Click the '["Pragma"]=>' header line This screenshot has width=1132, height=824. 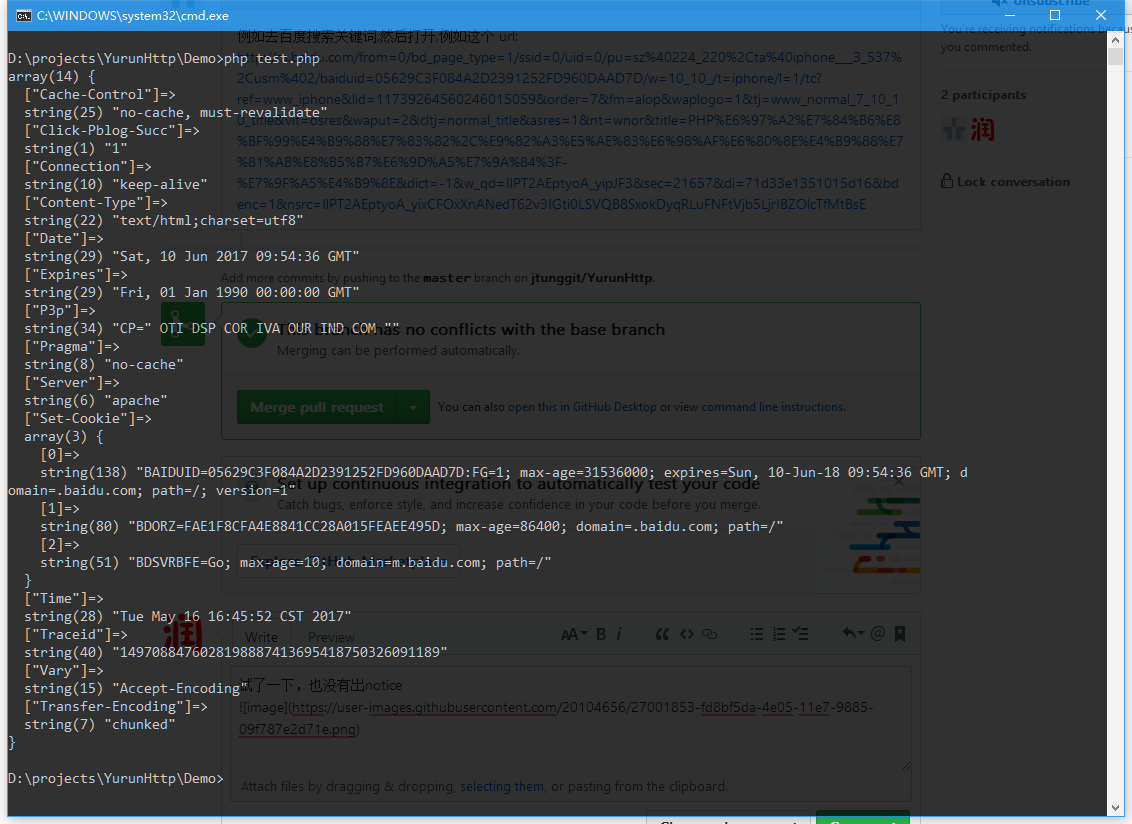tap(71, 347)
